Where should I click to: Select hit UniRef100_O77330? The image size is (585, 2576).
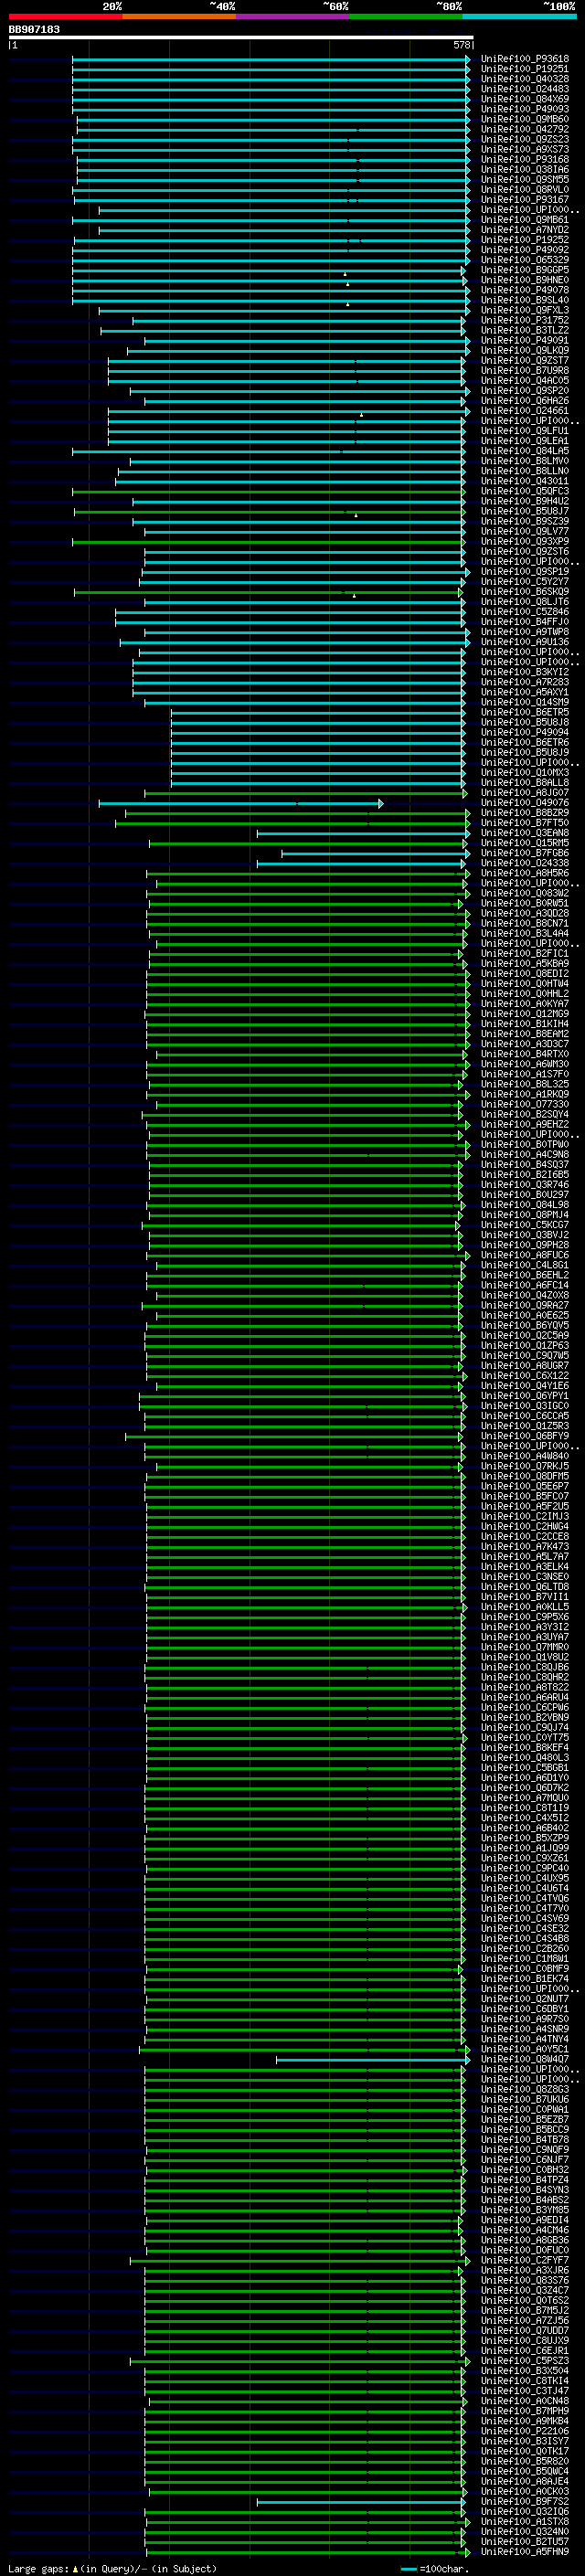click(x=525, y=1105)
